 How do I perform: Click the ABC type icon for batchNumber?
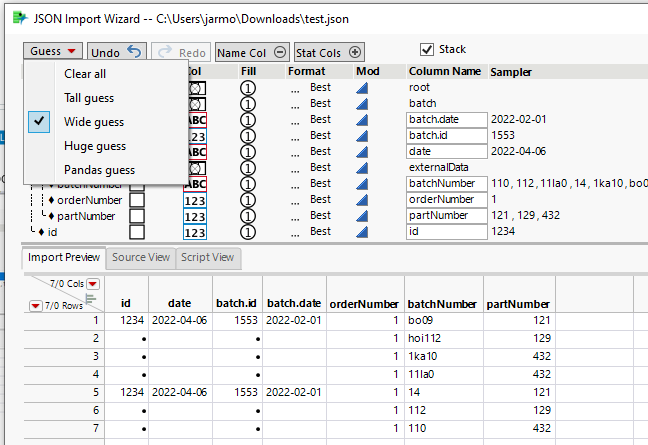(196, 184)
